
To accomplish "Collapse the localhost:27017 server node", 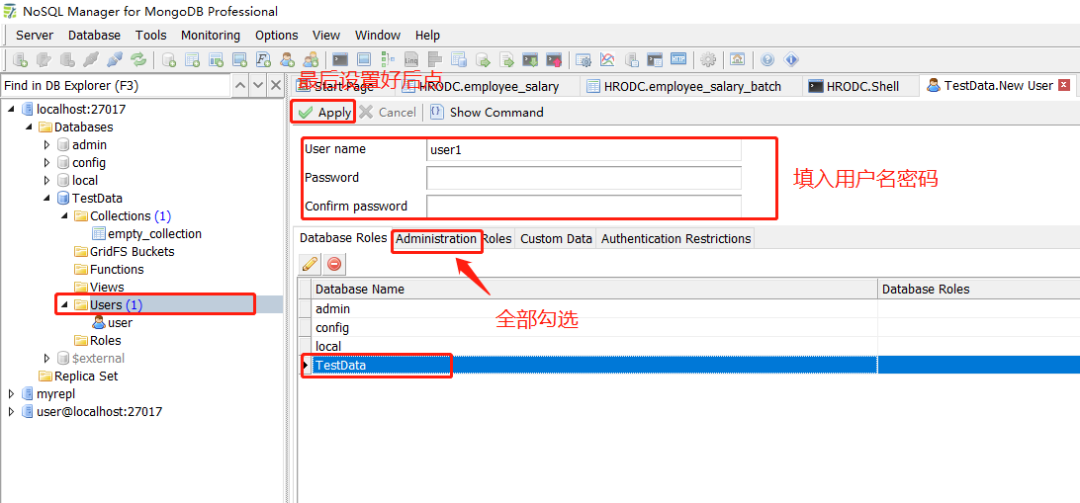I will point(11,109).
